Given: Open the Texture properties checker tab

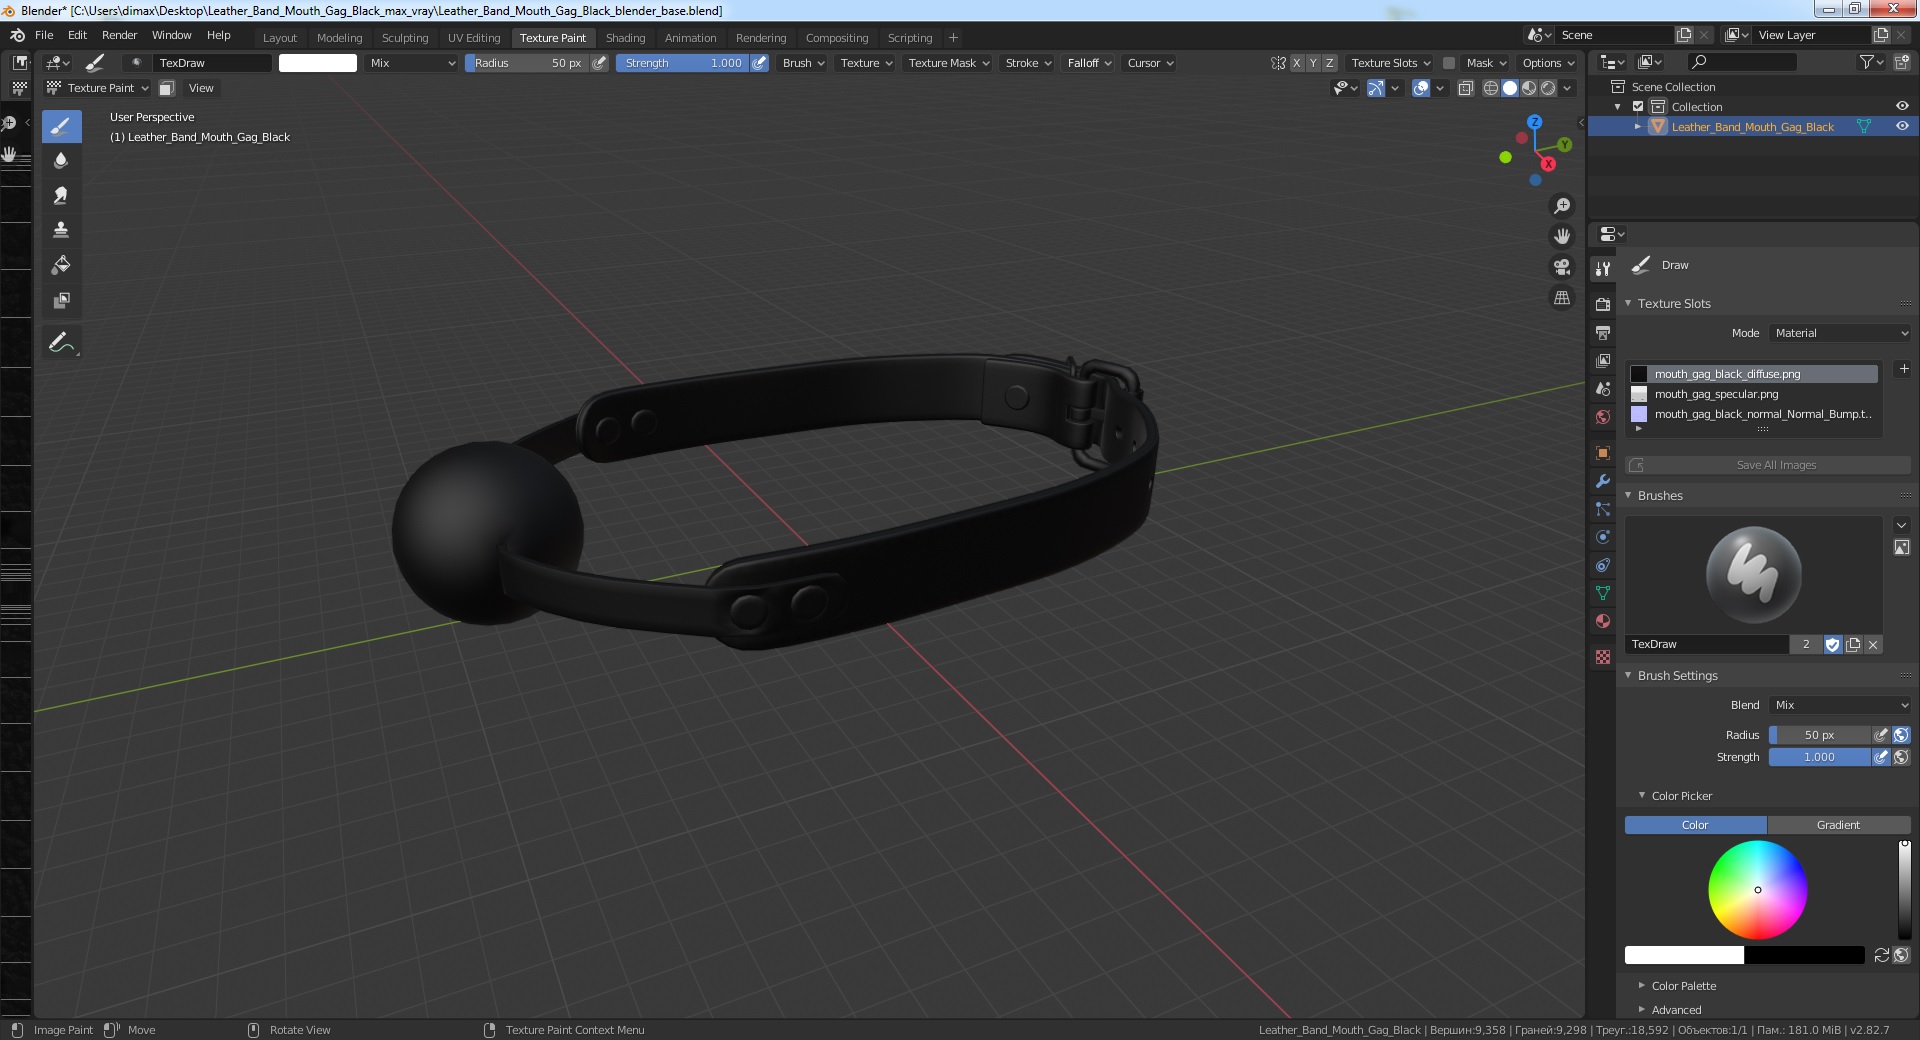Looking at the screenshot, I should [x=1603, y=657].
